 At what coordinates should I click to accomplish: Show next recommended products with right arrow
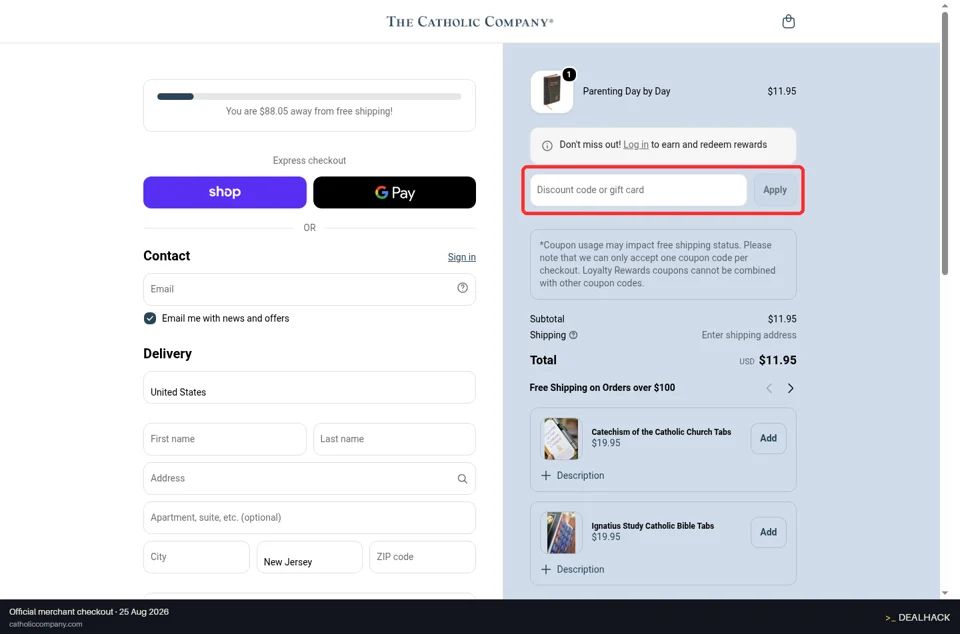[790, 388]
